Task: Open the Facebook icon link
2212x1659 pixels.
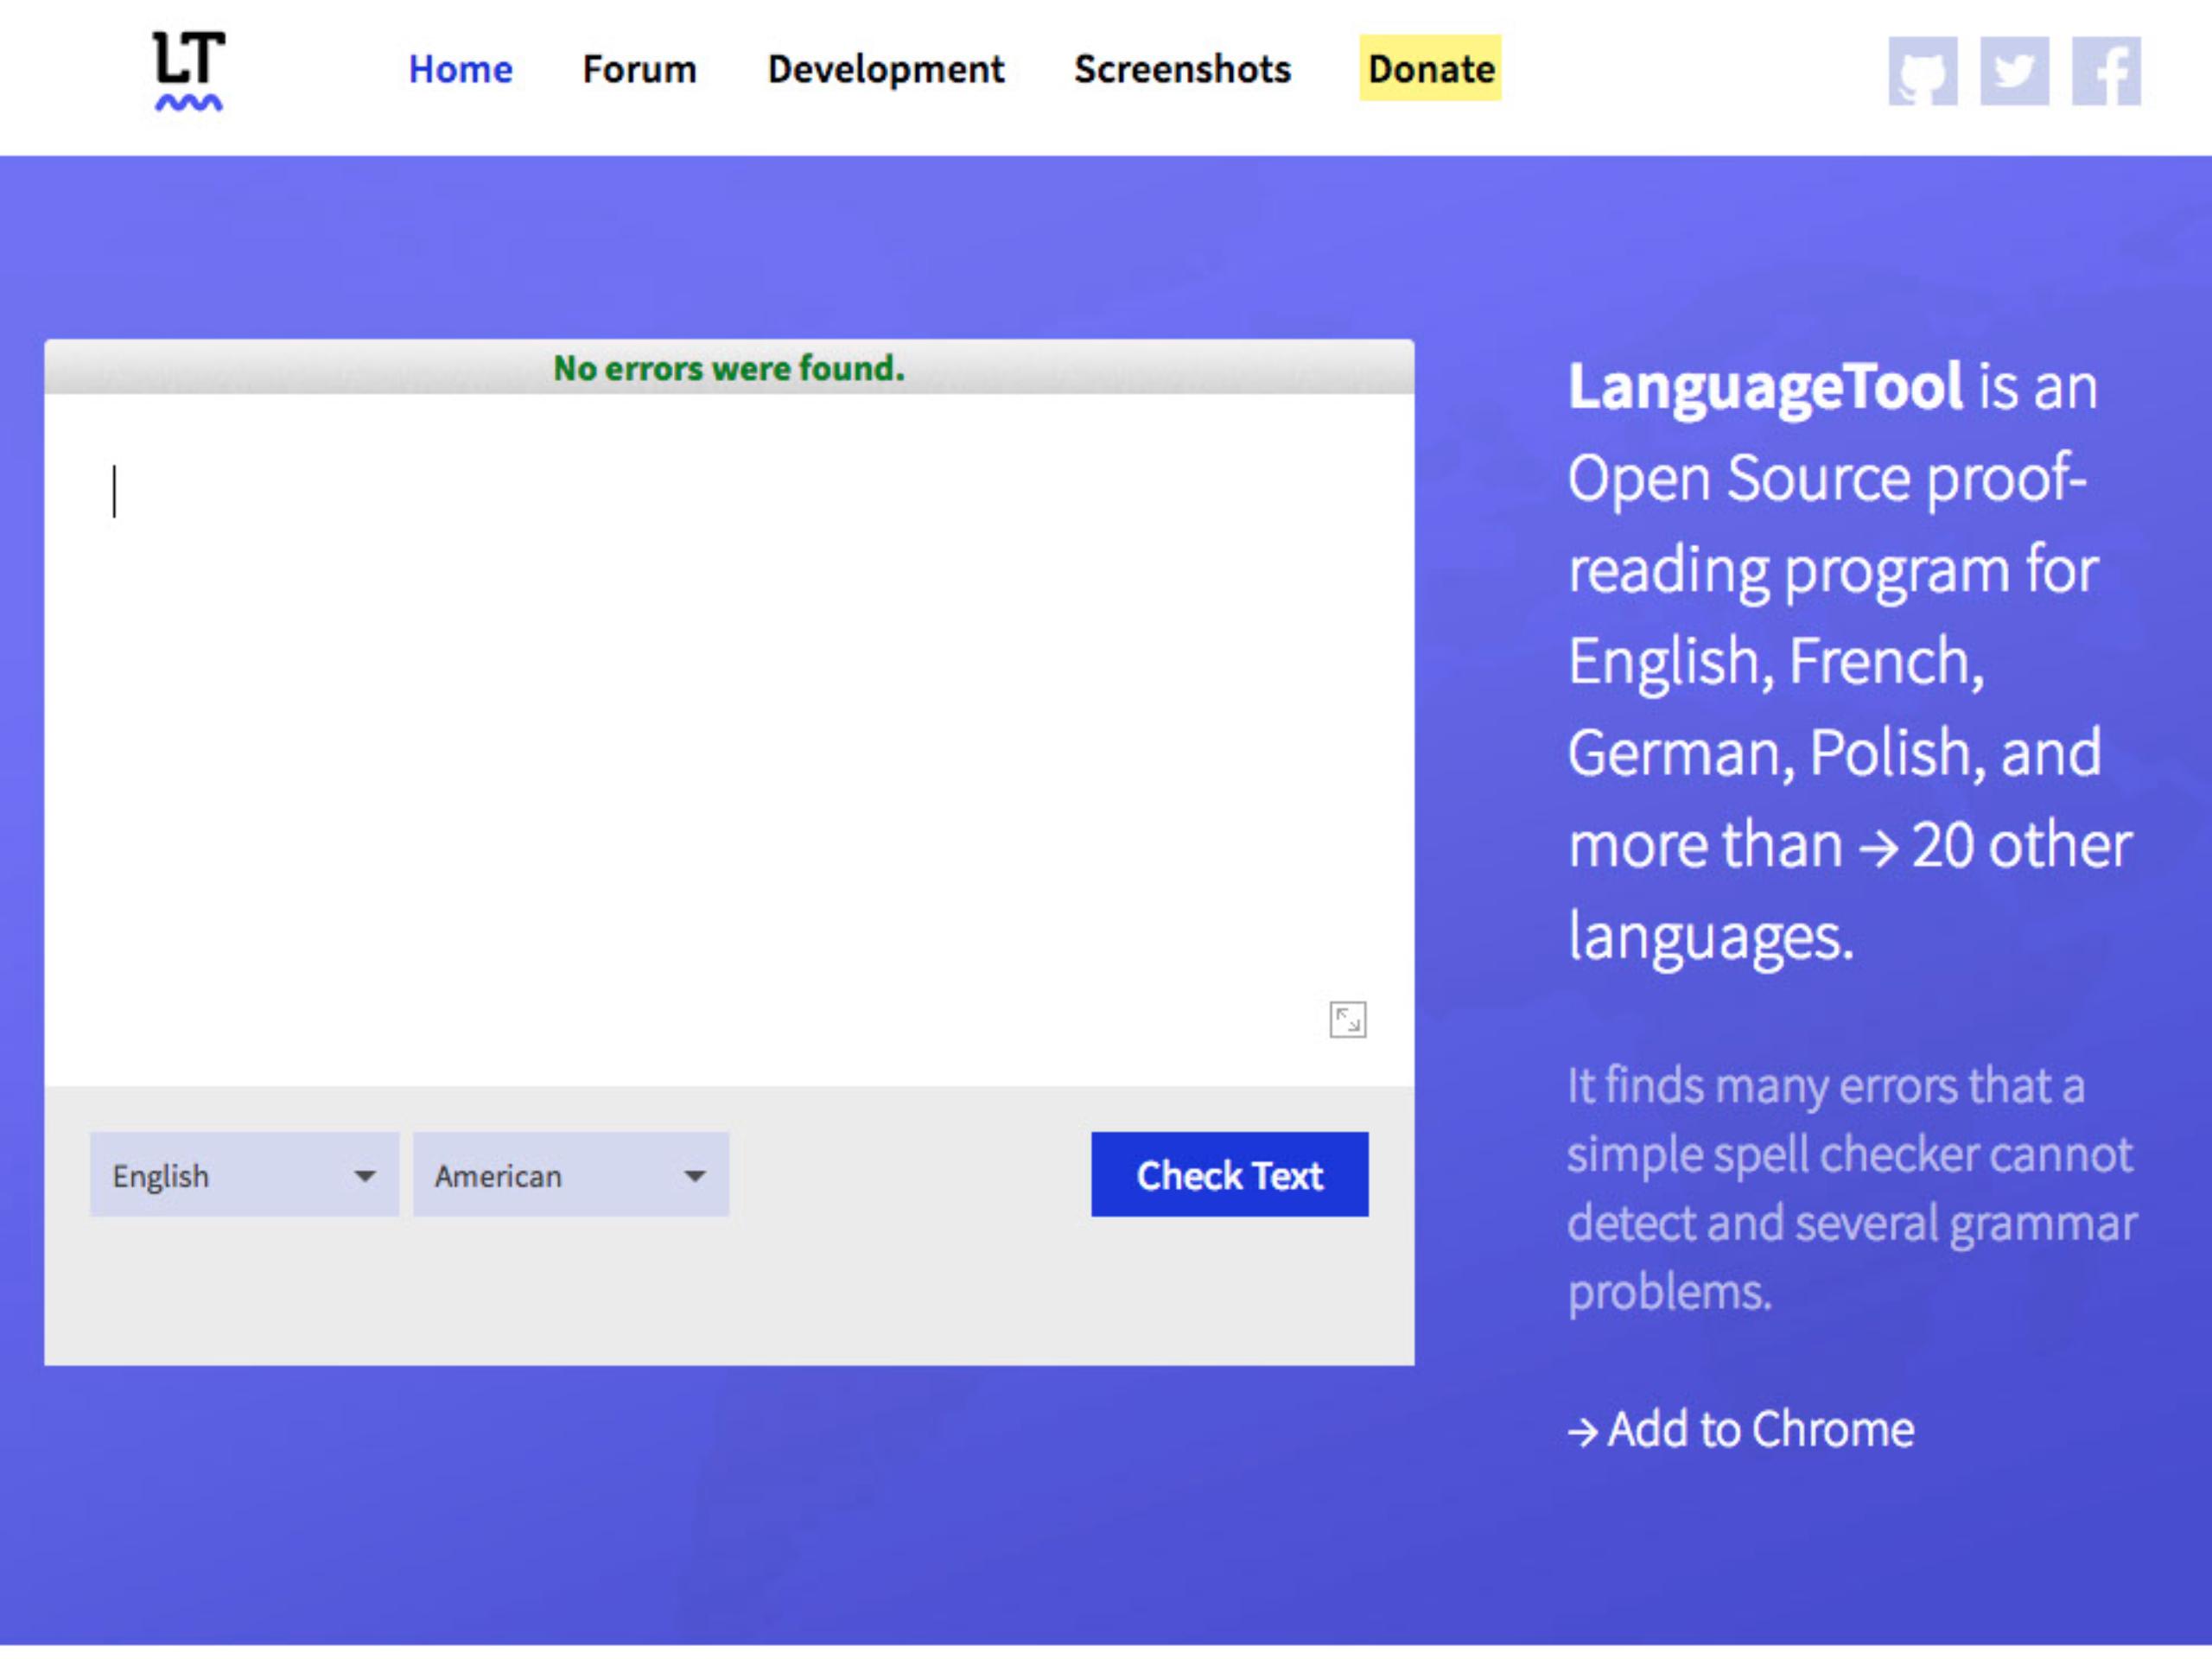Action: (2106, 71)
